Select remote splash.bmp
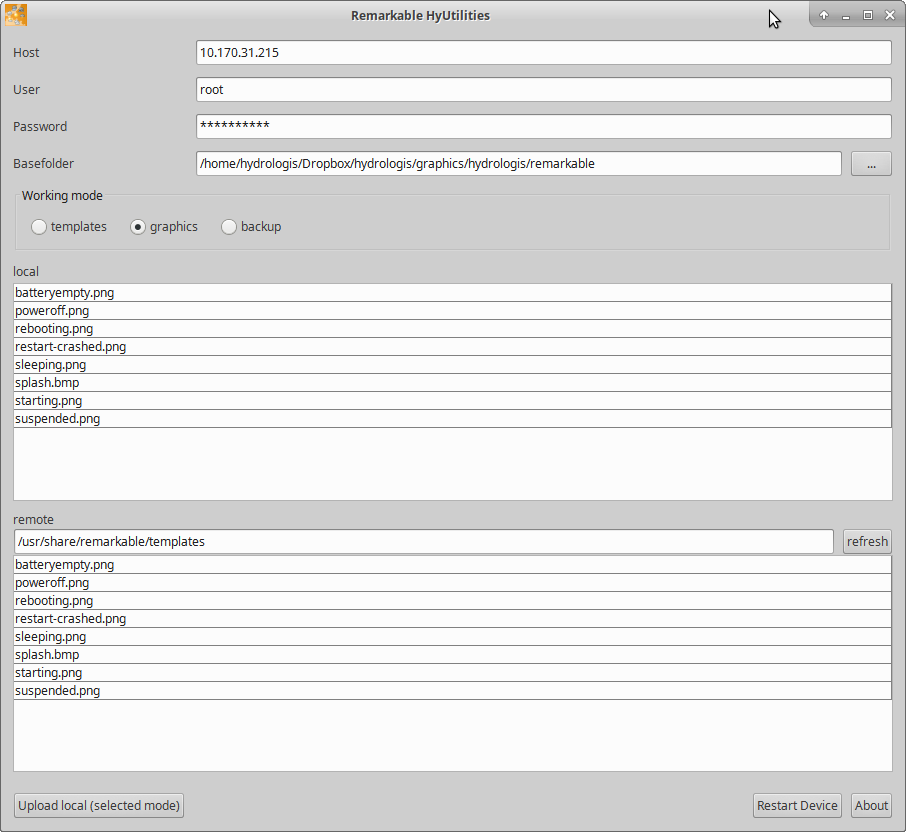Screen dimensions: 906x832 coord(452,655)
